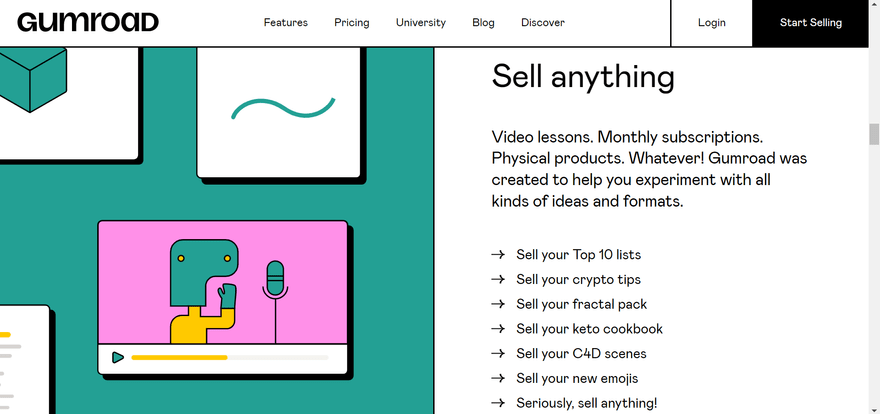The image size is (880, 414).
Task: Go to University section
Action: (421, 22)
